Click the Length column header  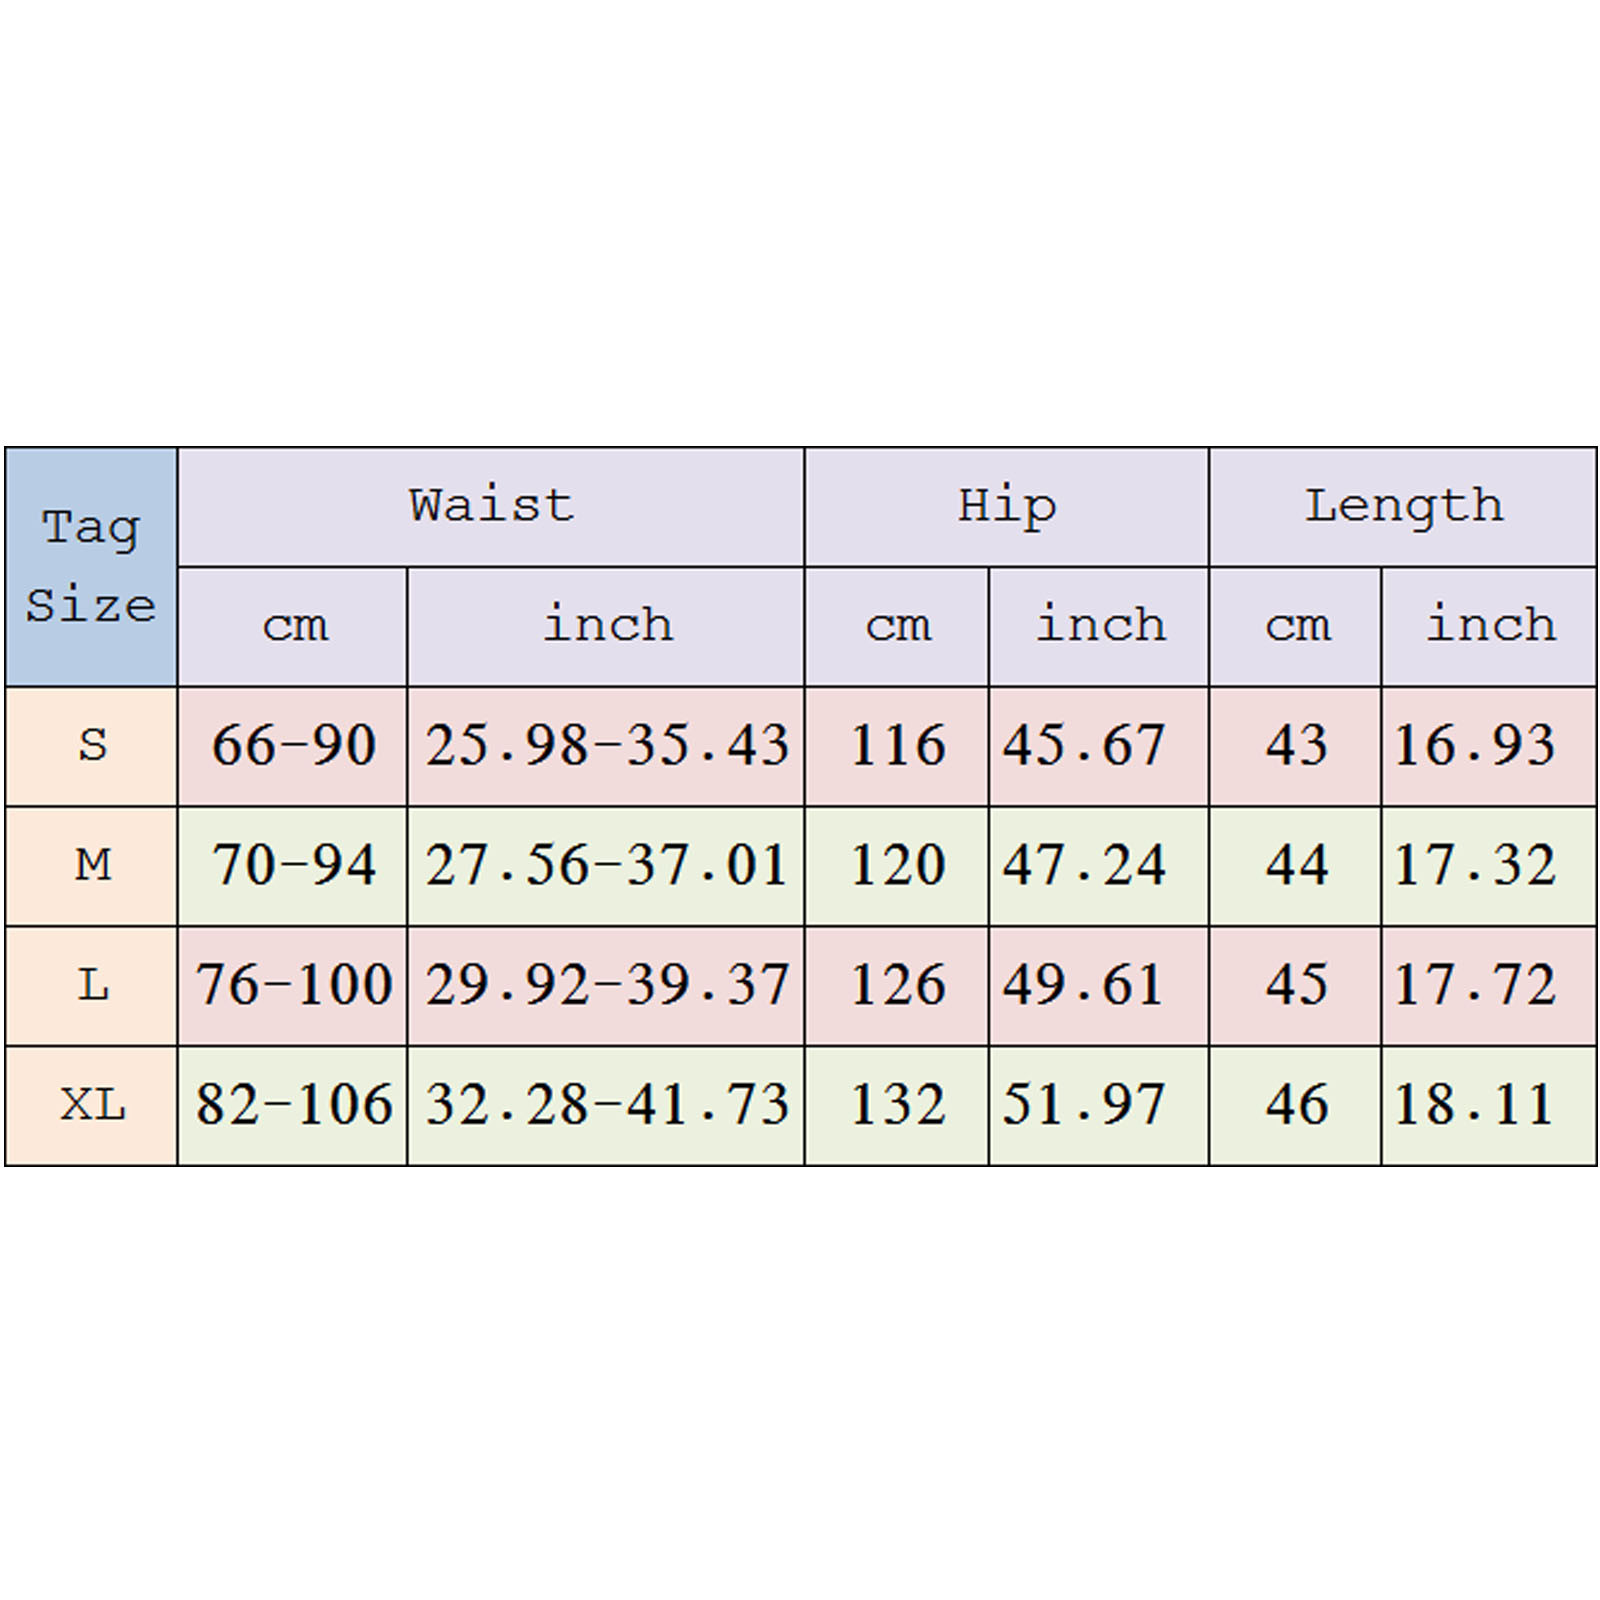pyautogui.click(x=1402, y=506)
